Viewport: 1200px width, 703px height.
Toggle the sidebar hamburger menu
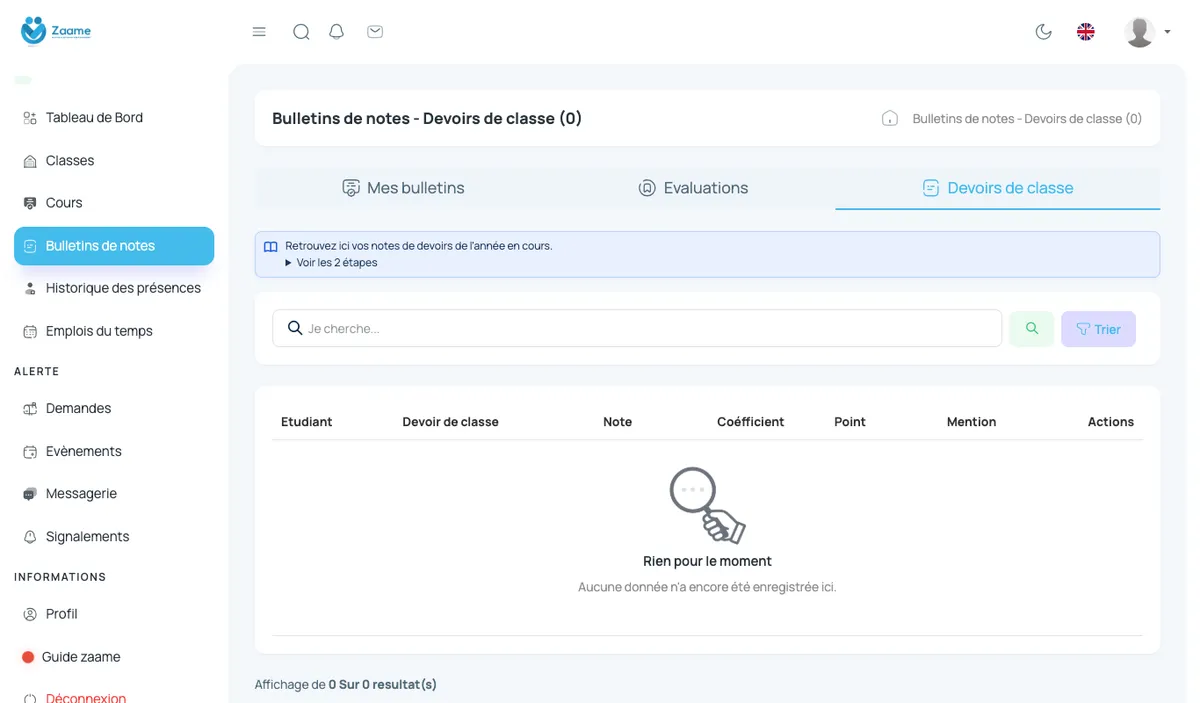(x=259, y=32)
